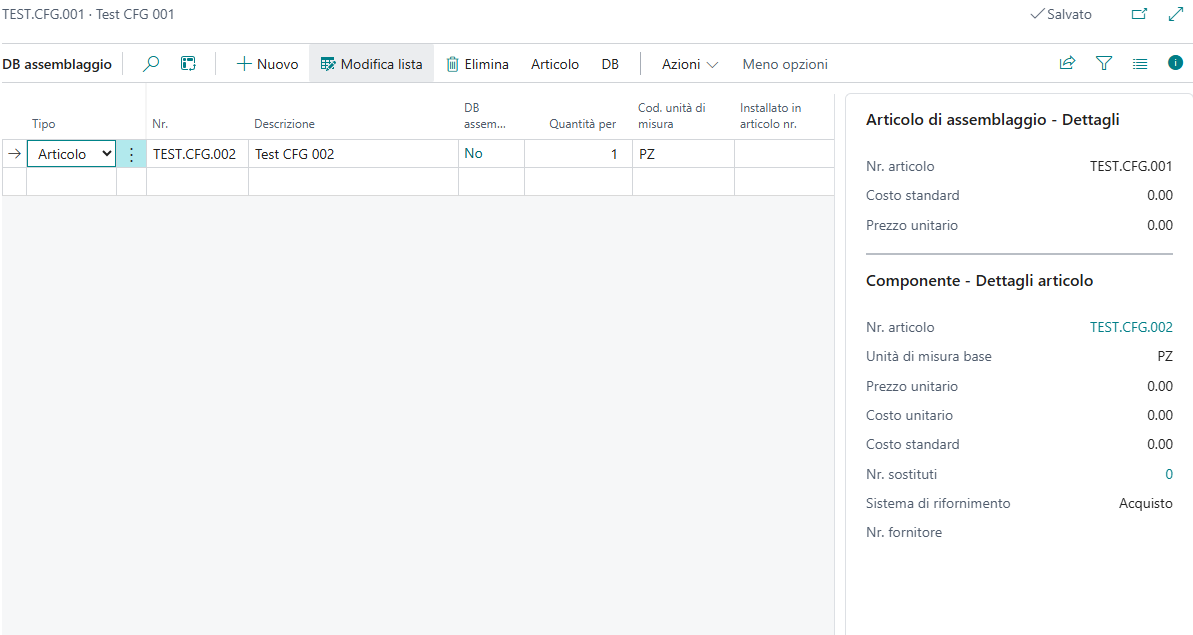Toggle the FactBox info icon

coord(1175,63)
